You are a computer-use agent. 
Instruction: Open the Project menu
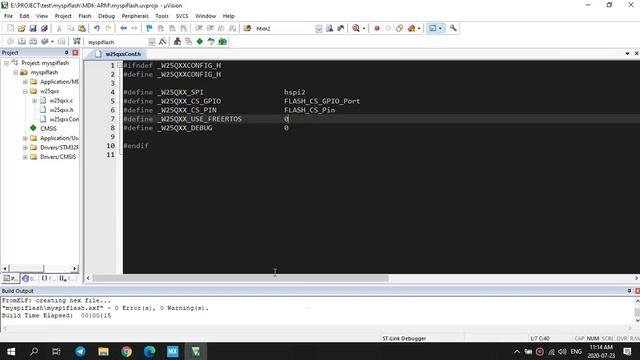pos(63,16)
